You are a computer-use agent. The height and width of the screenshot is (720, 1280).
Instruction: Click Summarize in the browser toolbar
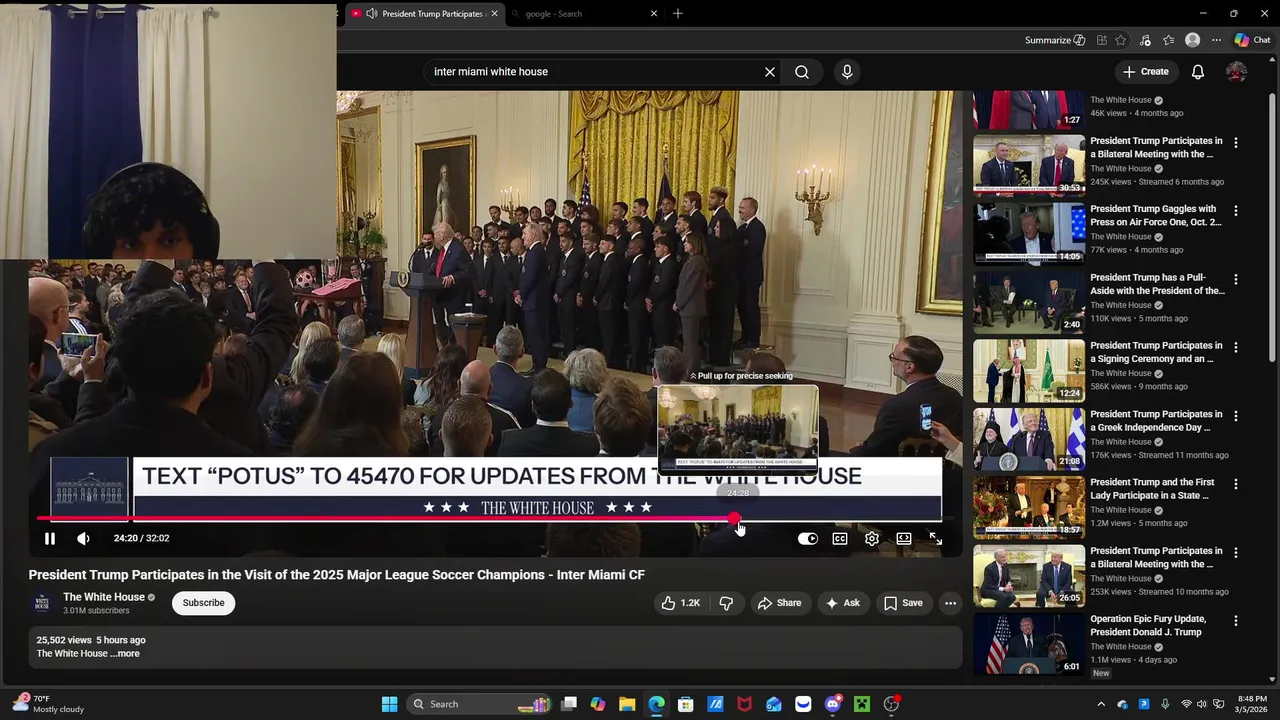click(x=1055, y=40)
